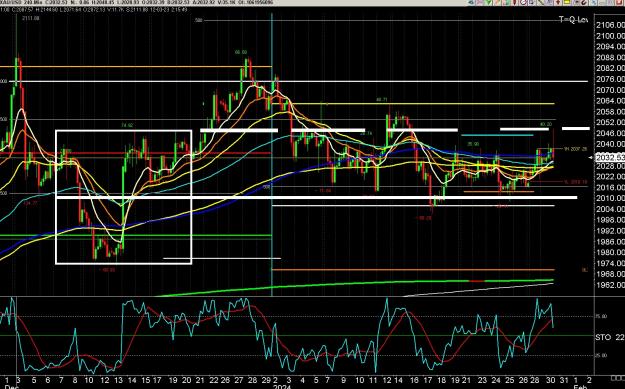Click the 2076.00 price axis label

click(610, 80)
